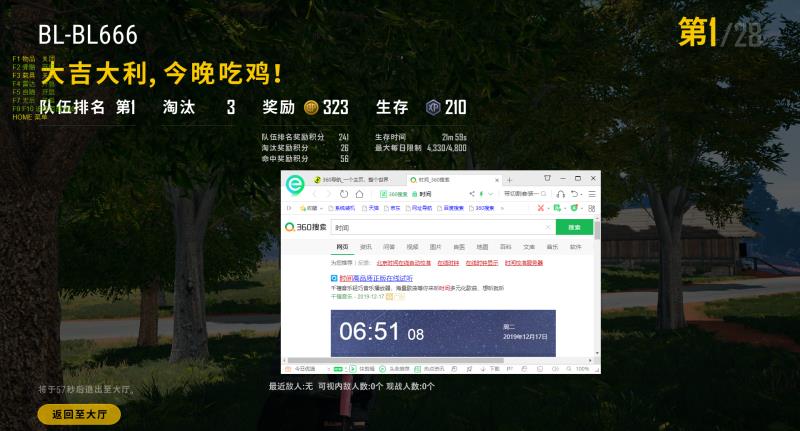The image size is (800, 431).
Task: Click the headphones icon in browser toolbar
Action: click(561, 194)
